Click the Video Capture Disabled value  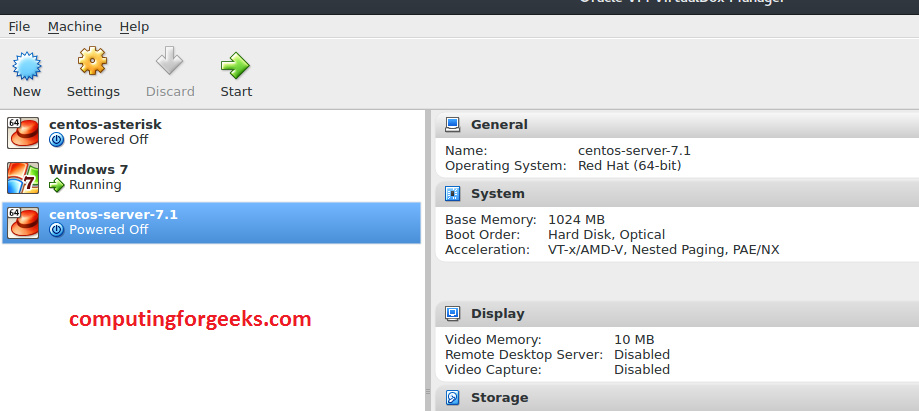click(x=642, y=370)
